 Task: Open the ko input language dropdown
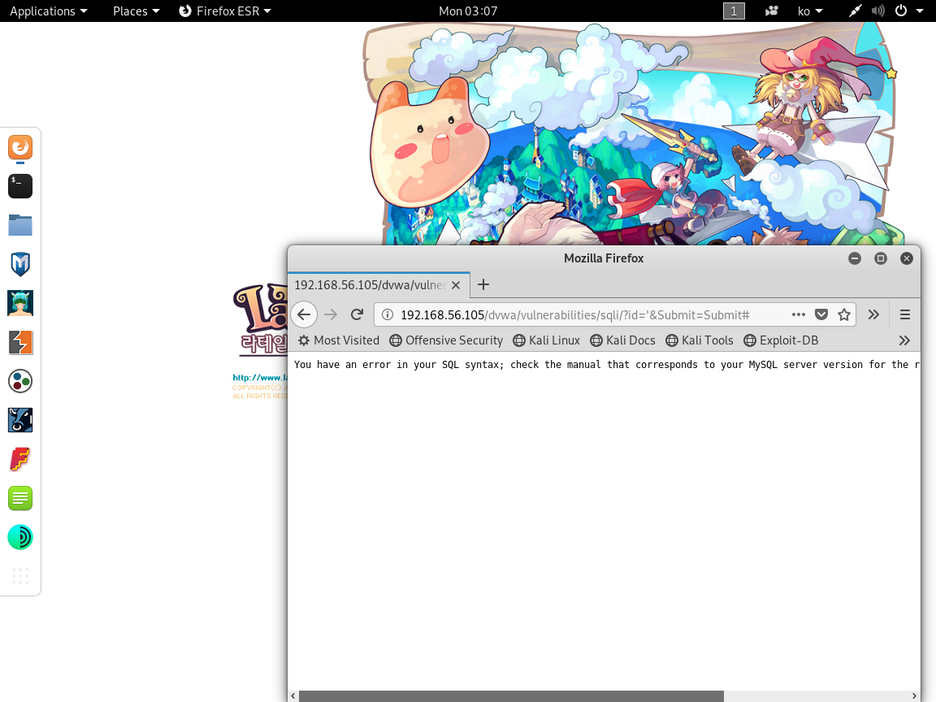[810, 11]
